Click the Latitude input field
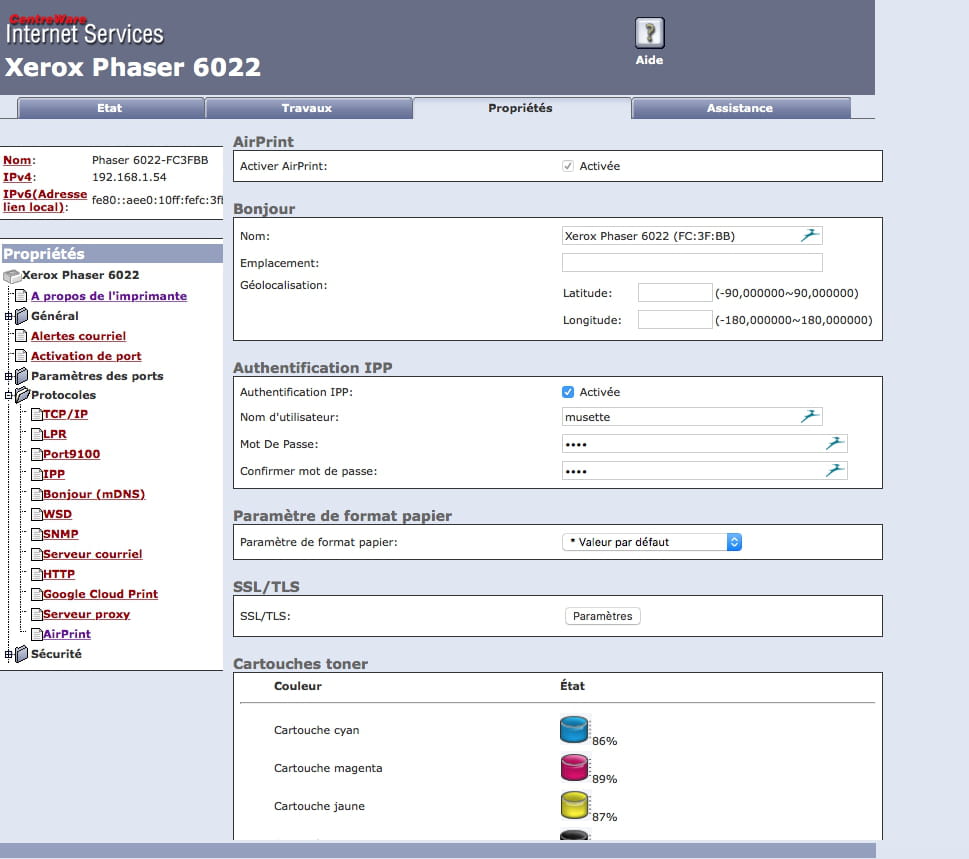Viewport: 969px width, 859px height. [675, 293]
